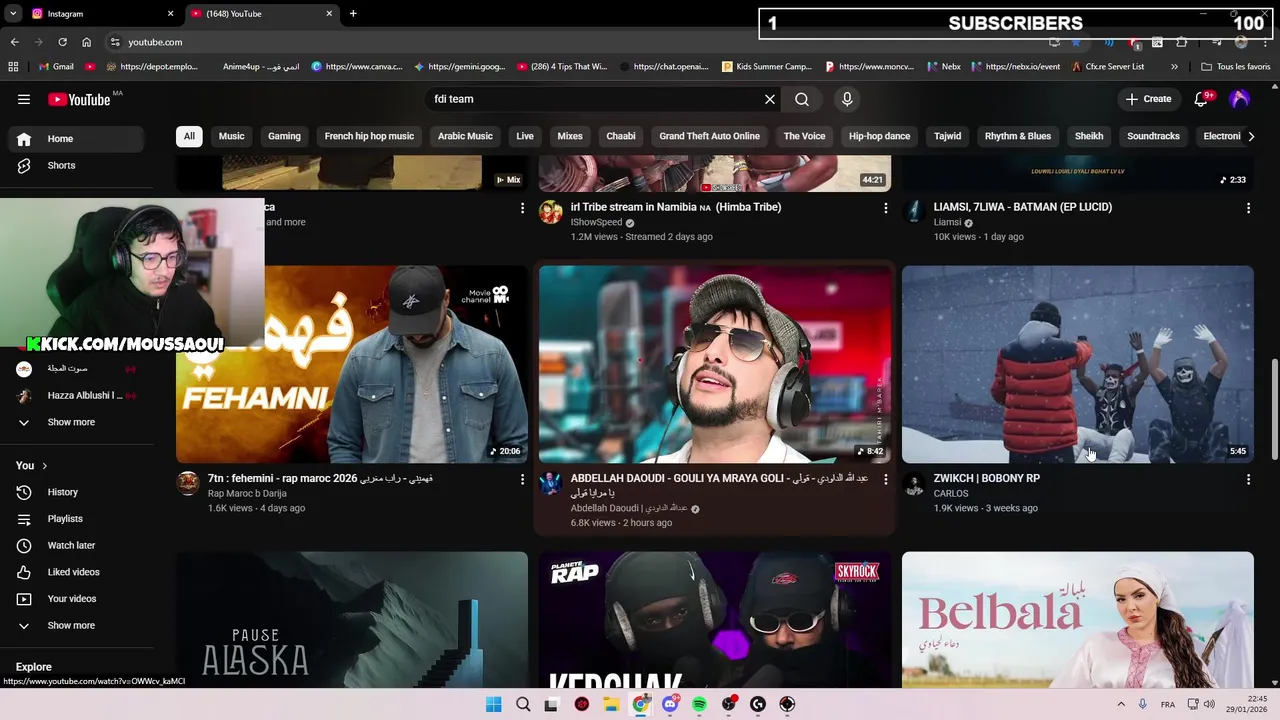Click the Liamsi channel name
The width and height of the screenshot is (1280, 720).
947,222
